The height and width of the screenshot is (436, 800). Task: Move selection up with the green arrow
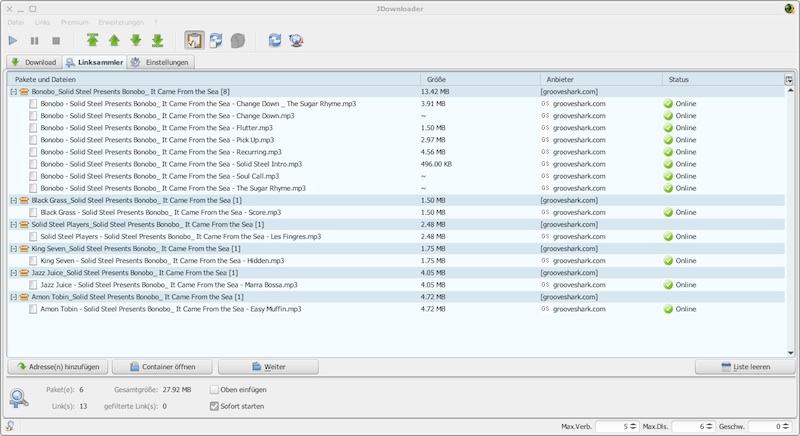[114, 40]
